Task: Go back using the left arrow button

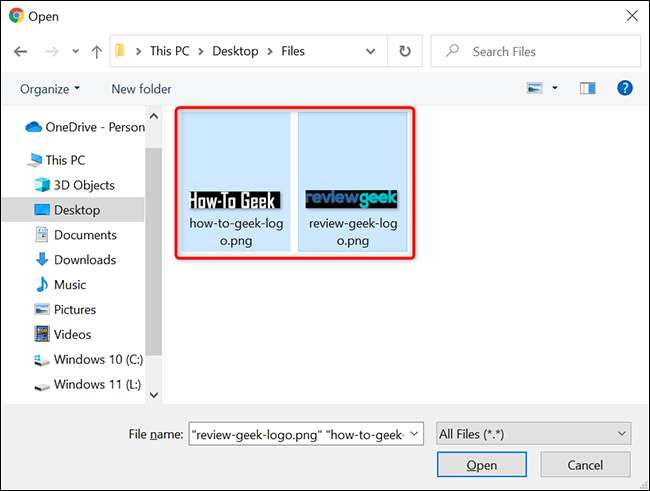Action: click(x=20, y=51)
